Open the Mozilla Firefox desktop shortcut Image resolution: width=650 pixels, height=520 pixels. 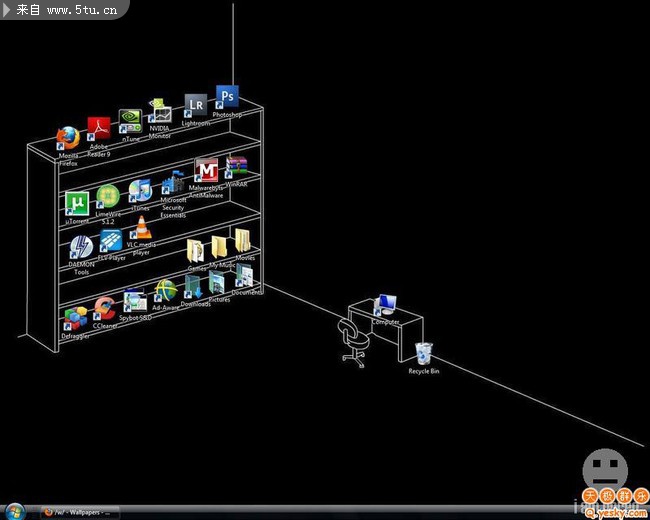click(x=68, y=138)
